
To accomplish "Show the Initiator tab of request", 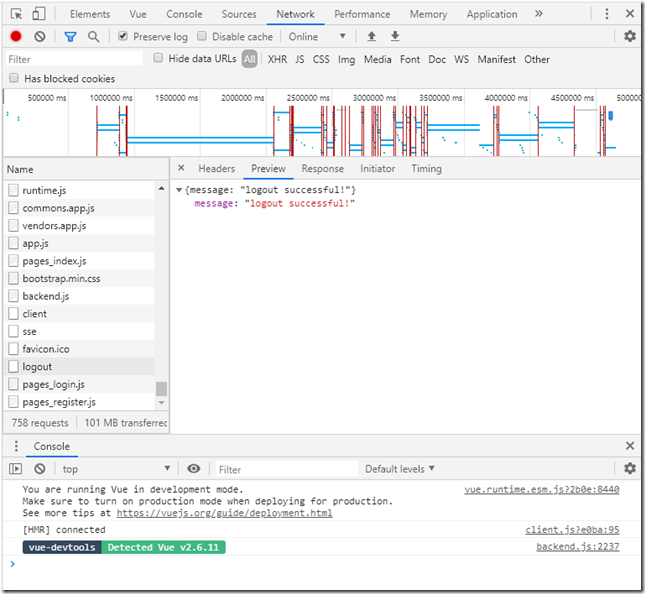I will [377, 168].
